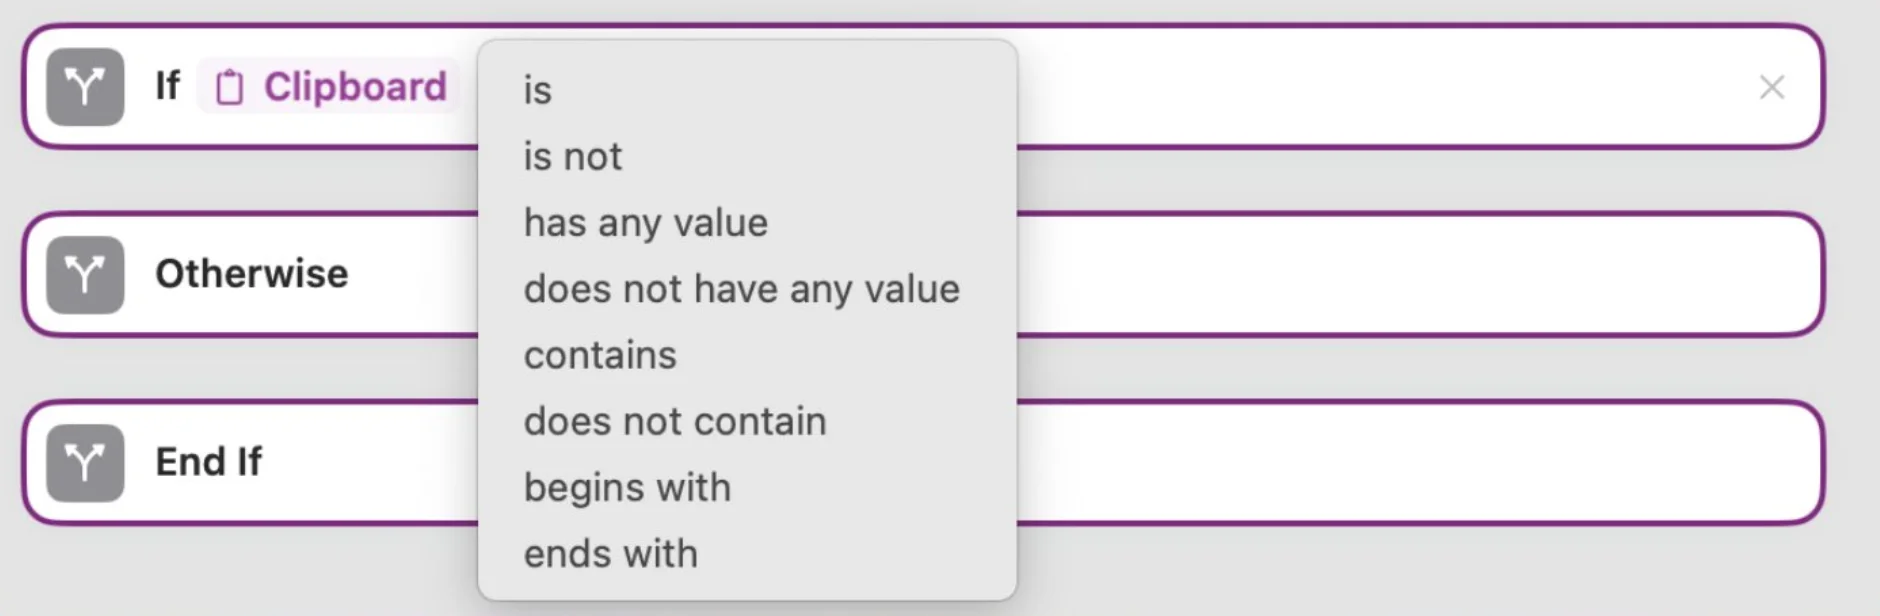Screen dimensions: 1880x616
Task: Choose the "ends with" condition
Action: point(610,553)
